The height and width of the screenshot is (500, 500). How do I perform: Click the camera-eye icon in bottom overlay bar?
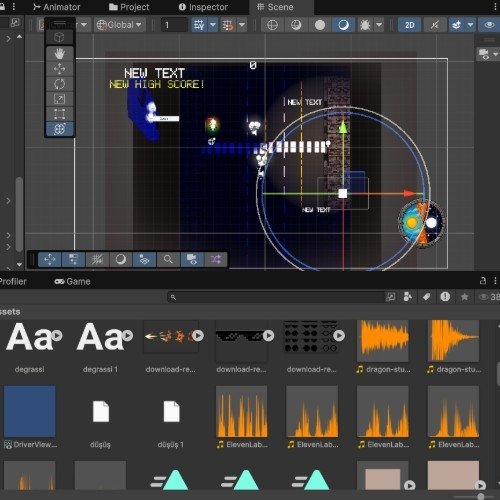click(192, 259)
